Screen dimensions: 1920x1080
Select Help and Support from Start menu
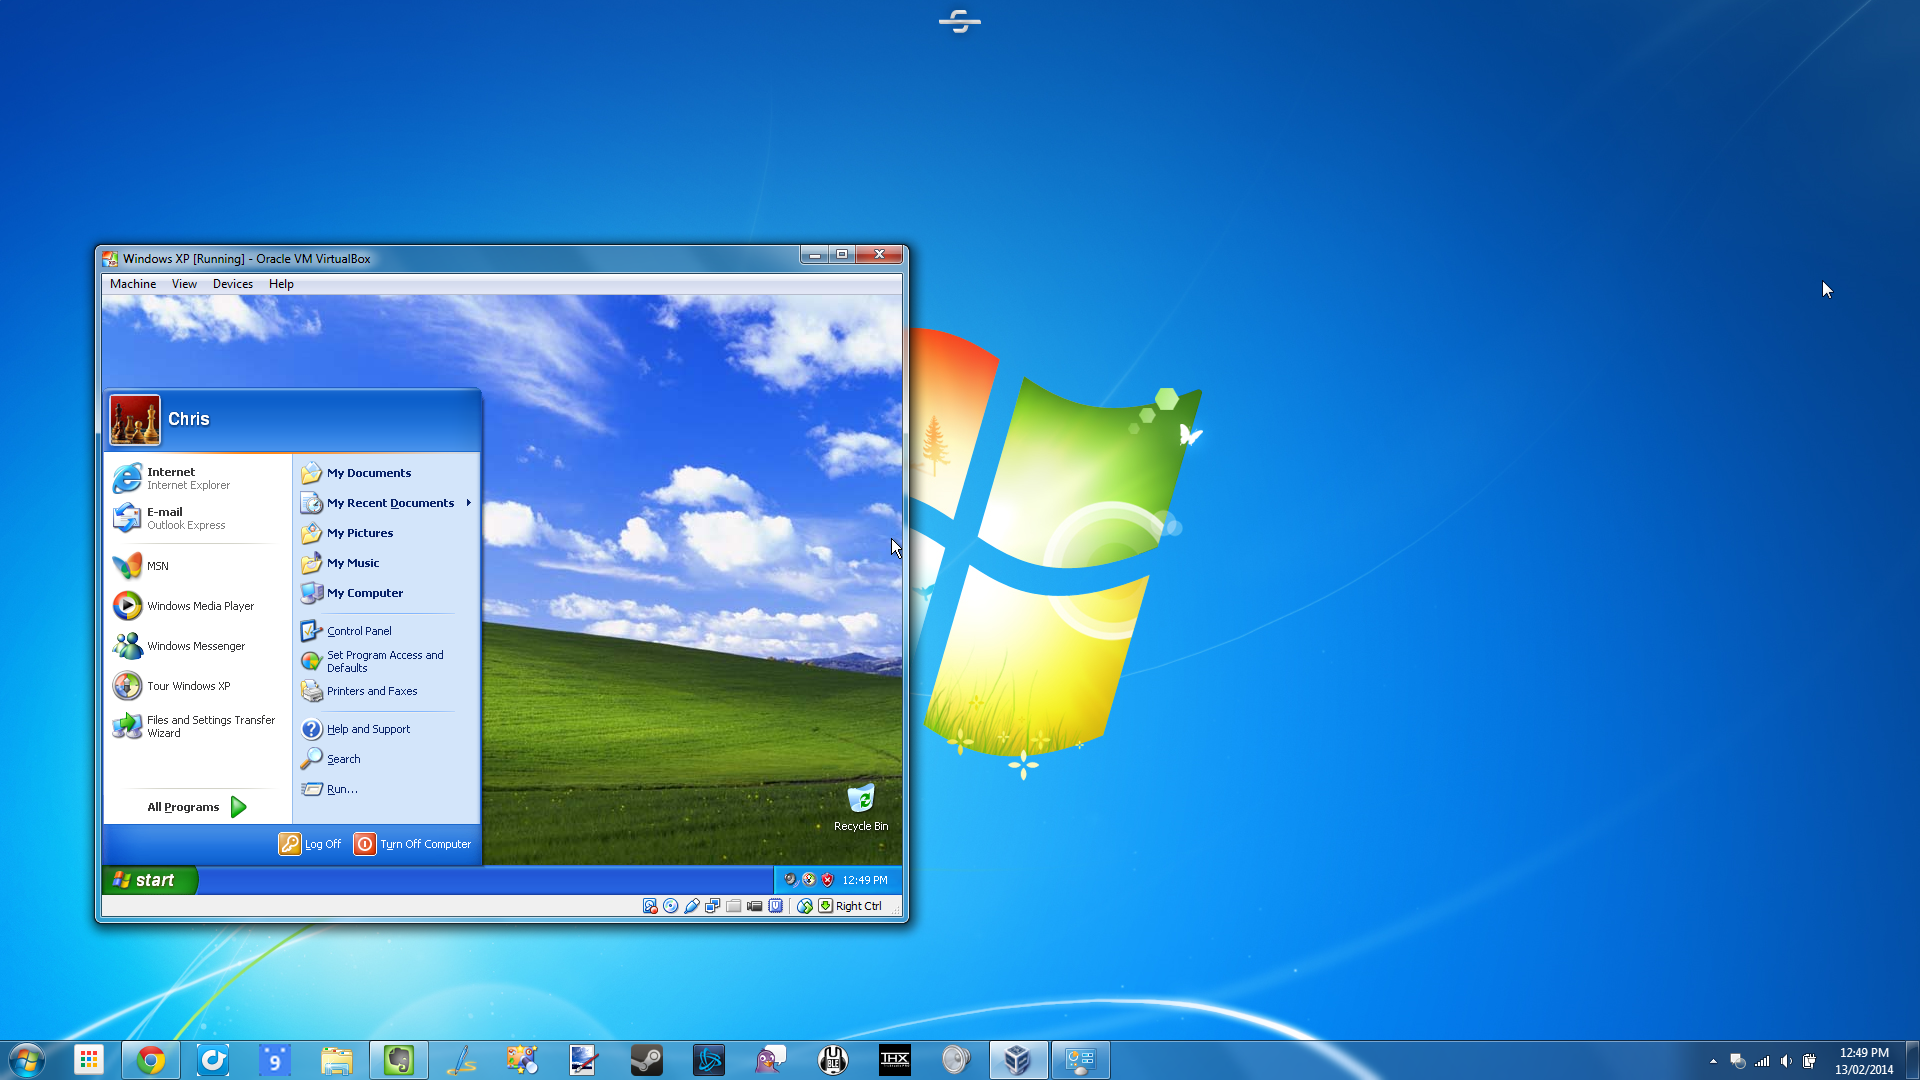[x=368, y=728]
